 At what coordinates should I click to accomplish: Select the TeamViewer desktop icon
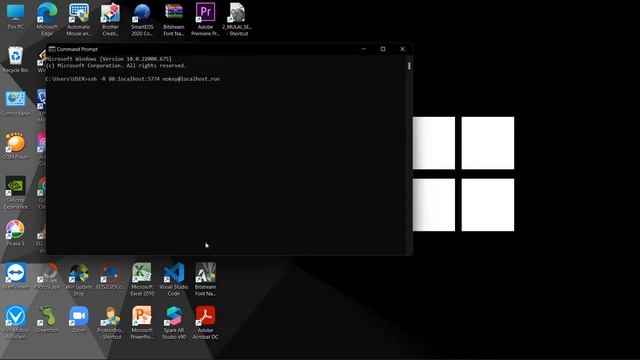16,276
